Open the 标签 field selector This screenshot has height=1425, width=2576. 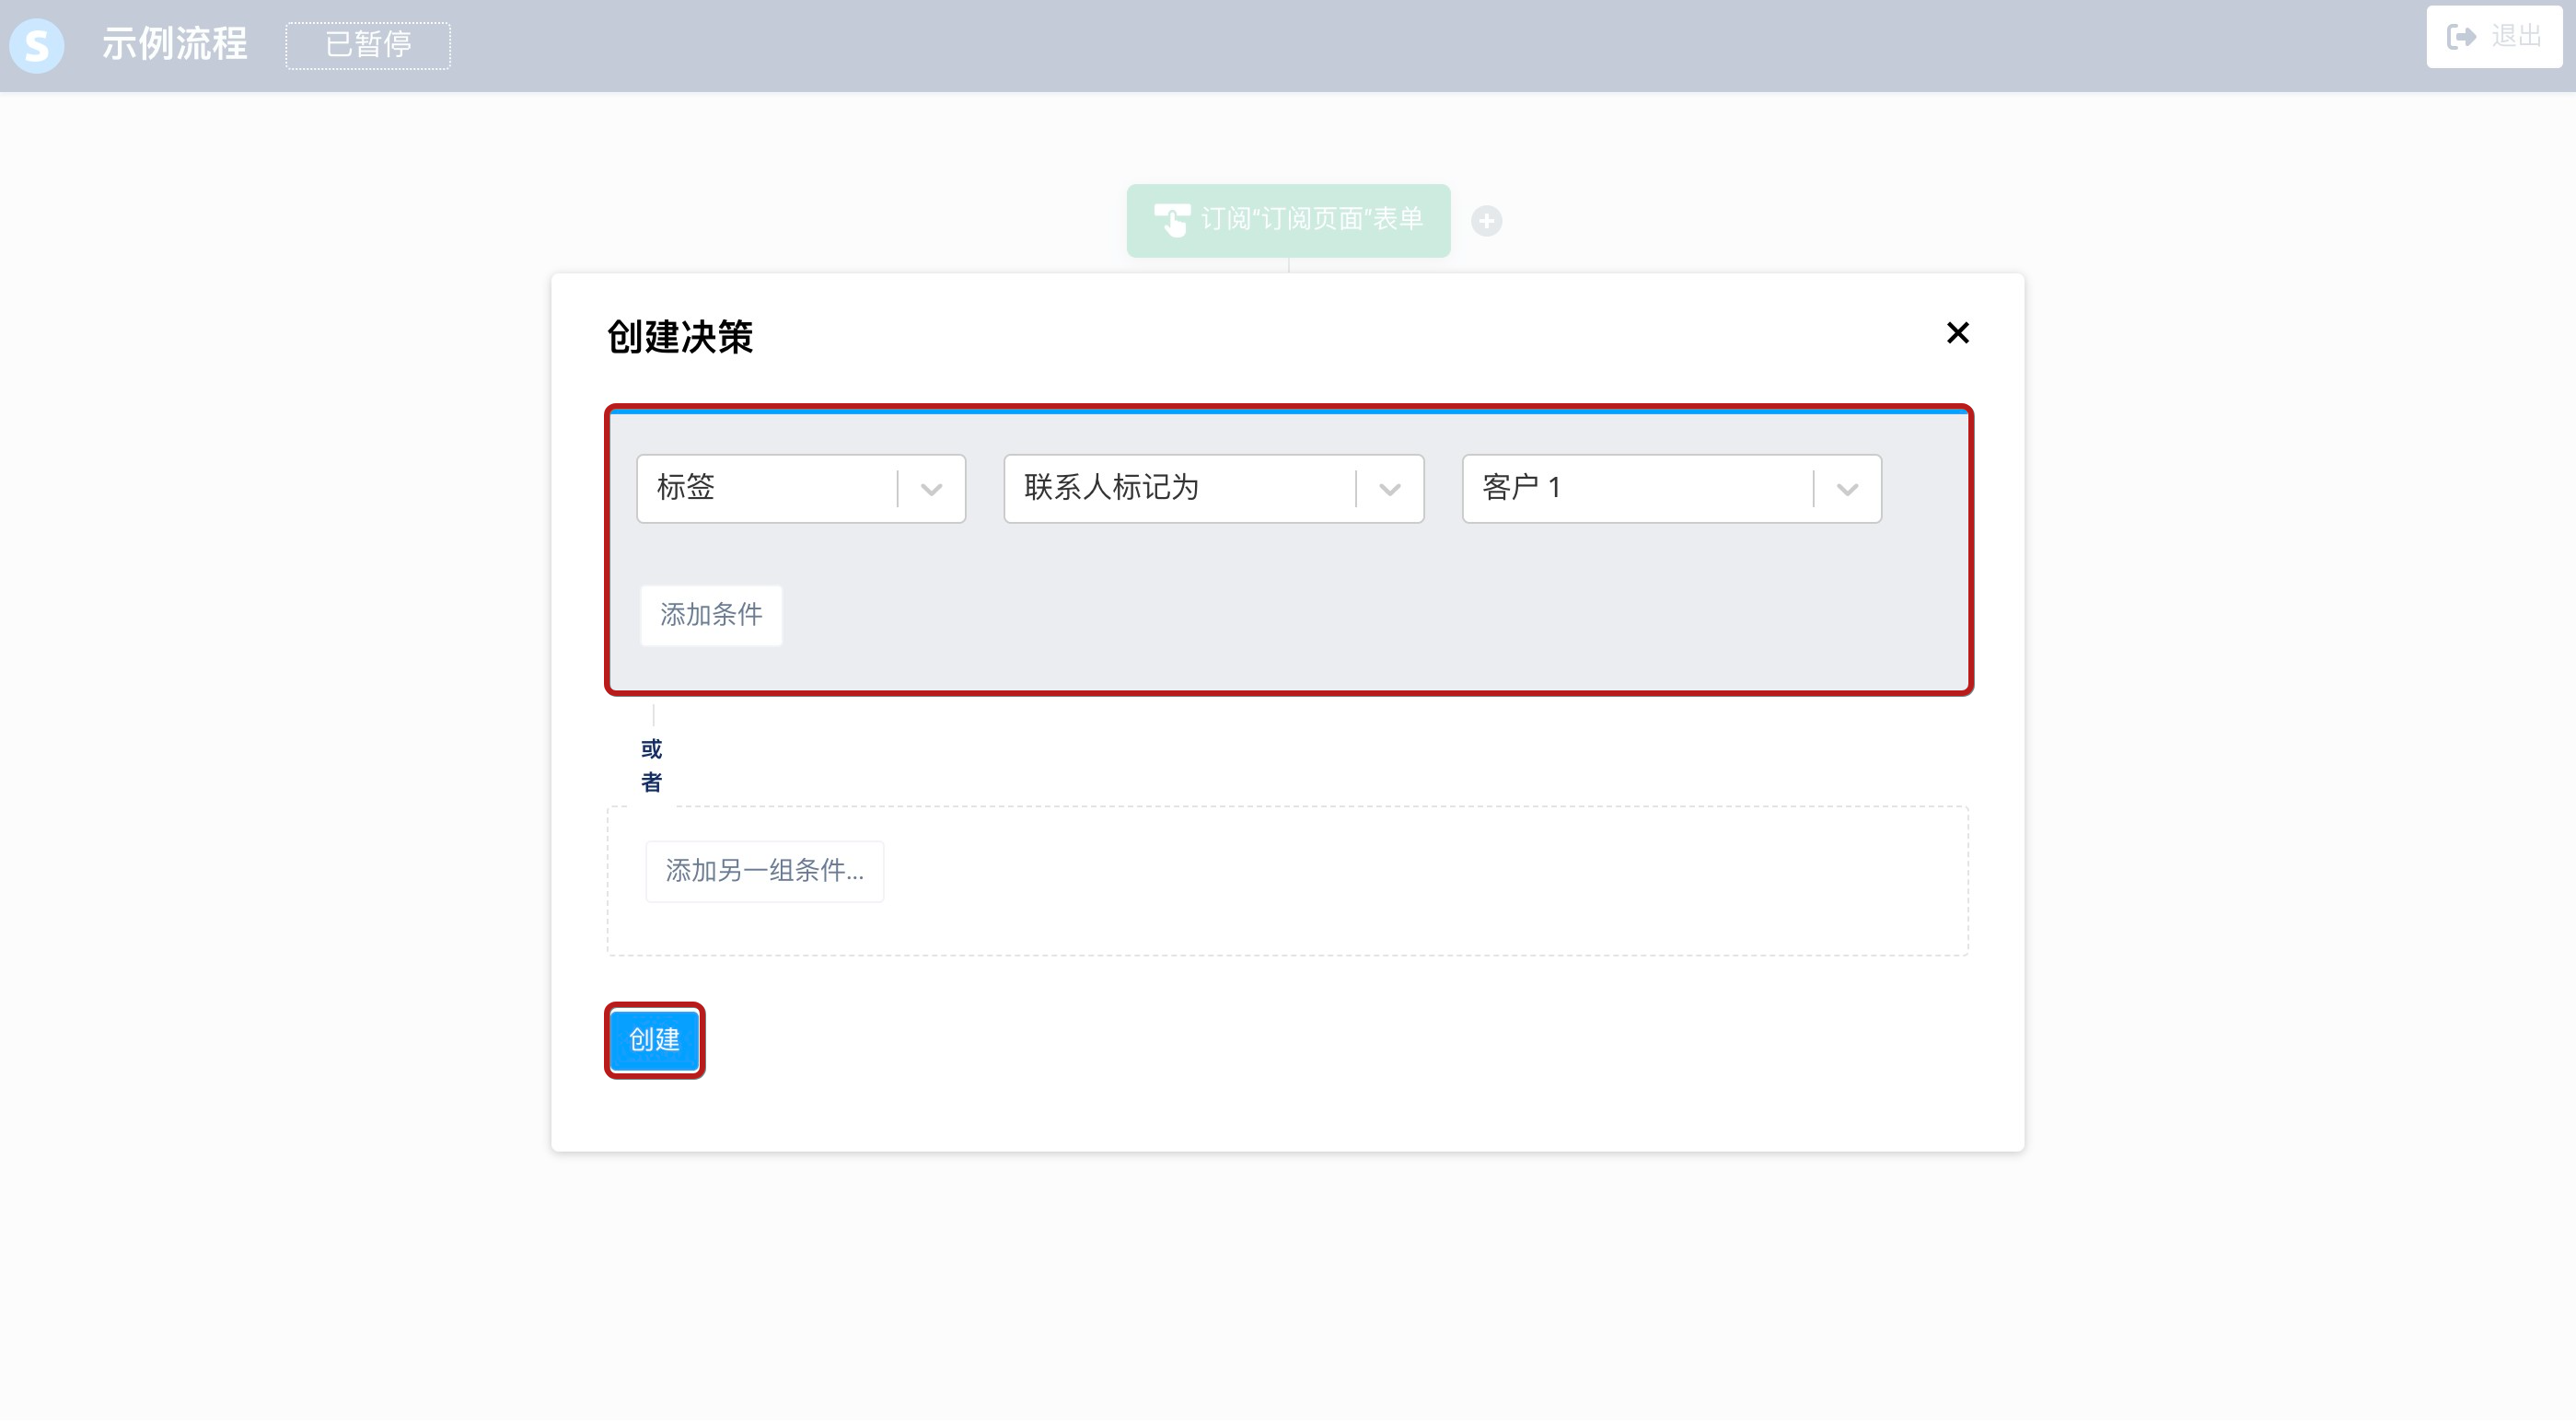coord(765,489)
